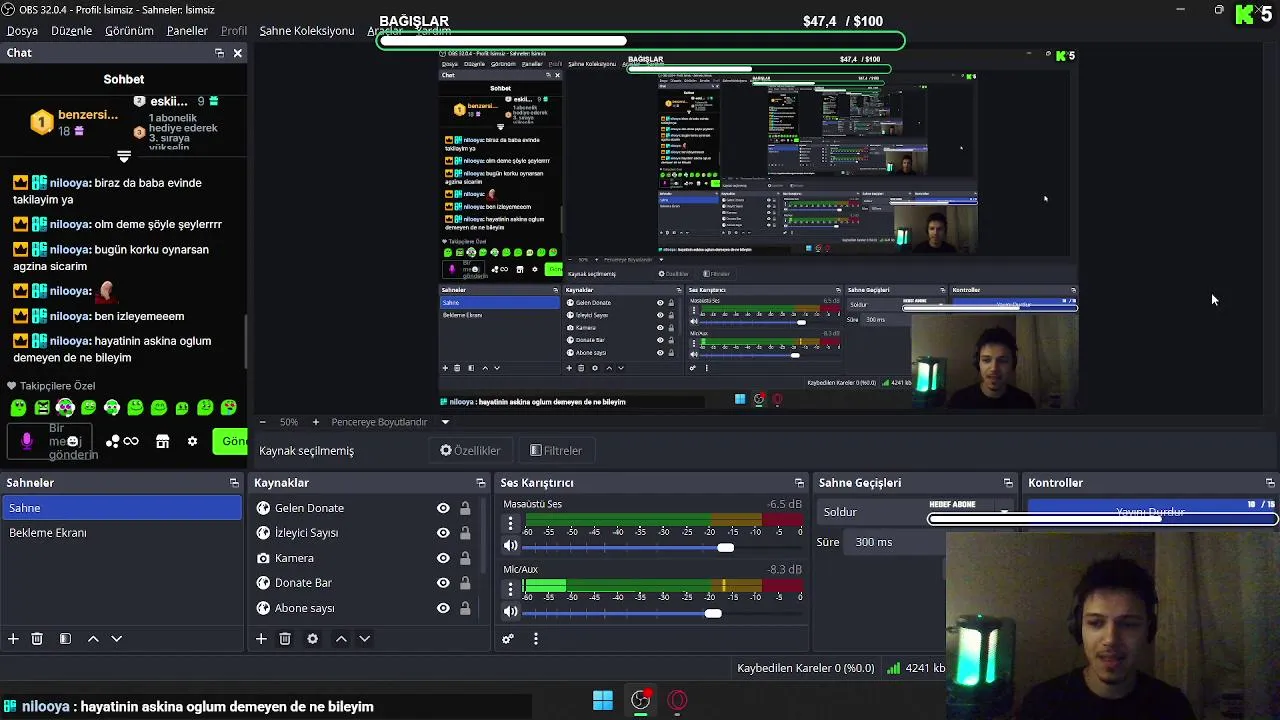
Task: Move the selected scene up
Action: (x=93, y=639)
